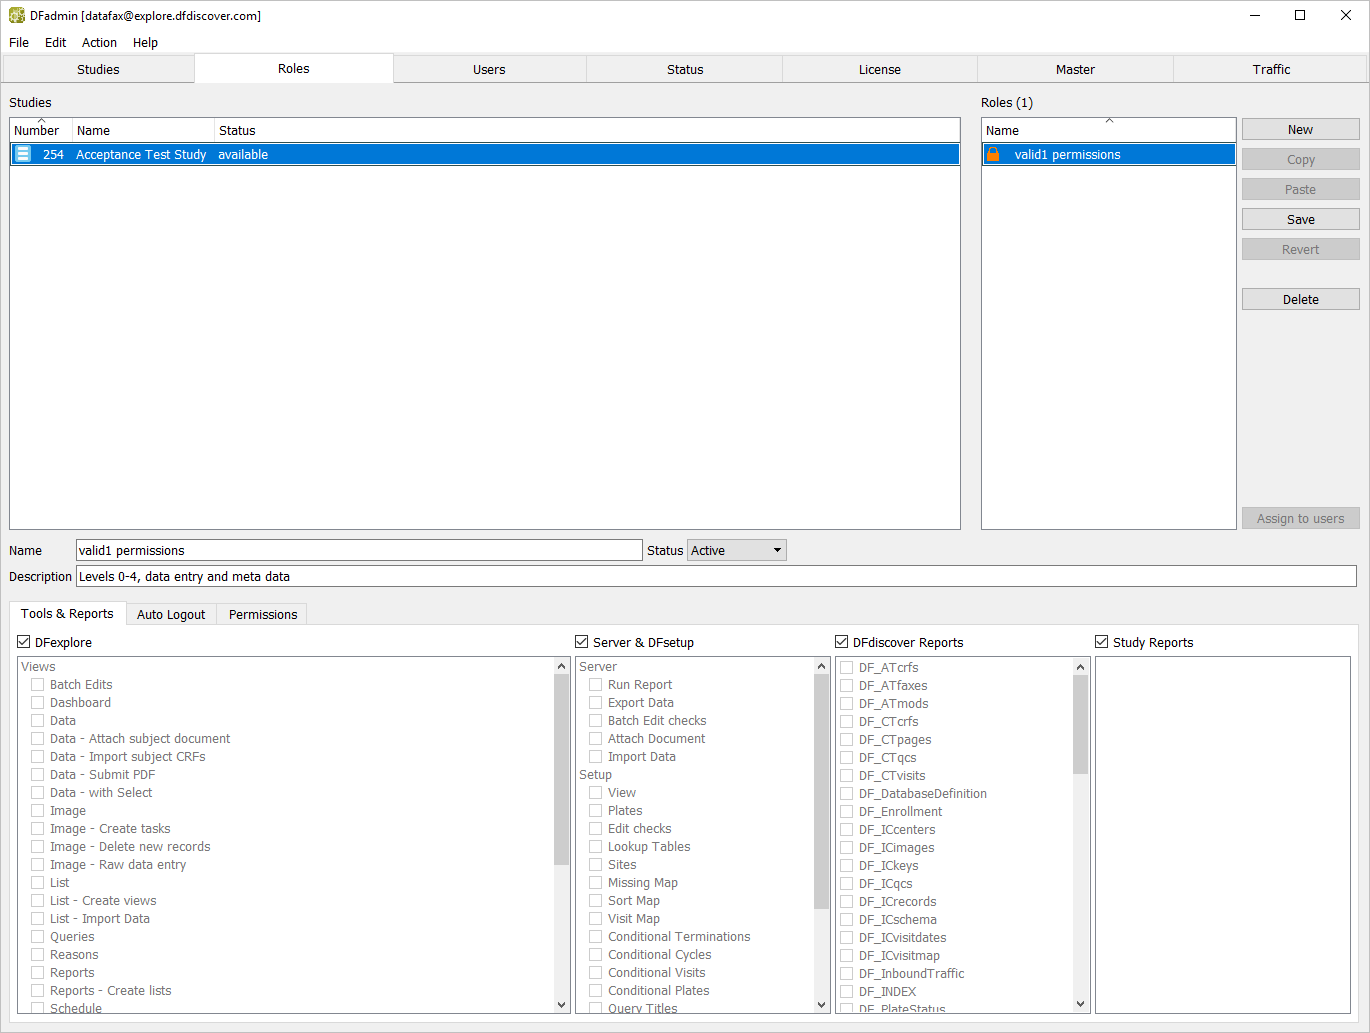
Task: Open the Action menu
Action: point(99,42)
